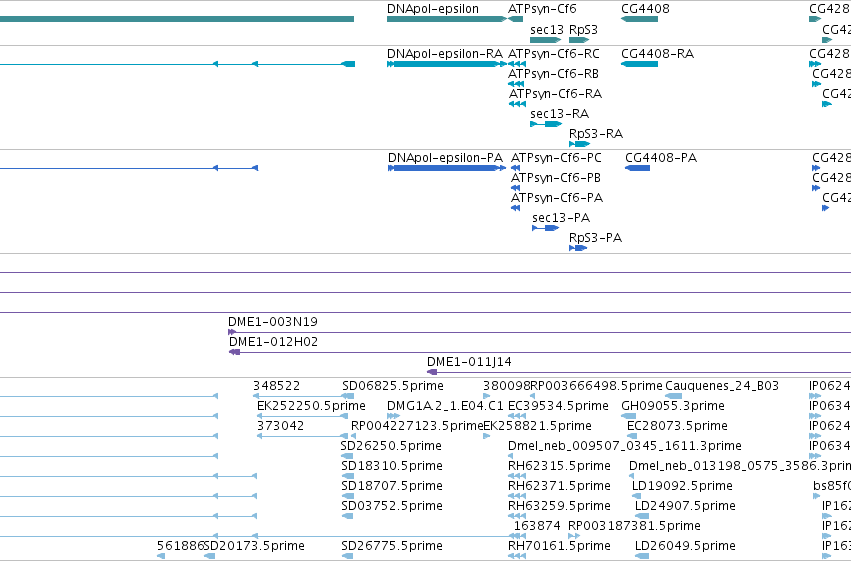Select BAC clone DME1-003N19
Viewport: 851px width, 561px height.
[x=272, y=322]
